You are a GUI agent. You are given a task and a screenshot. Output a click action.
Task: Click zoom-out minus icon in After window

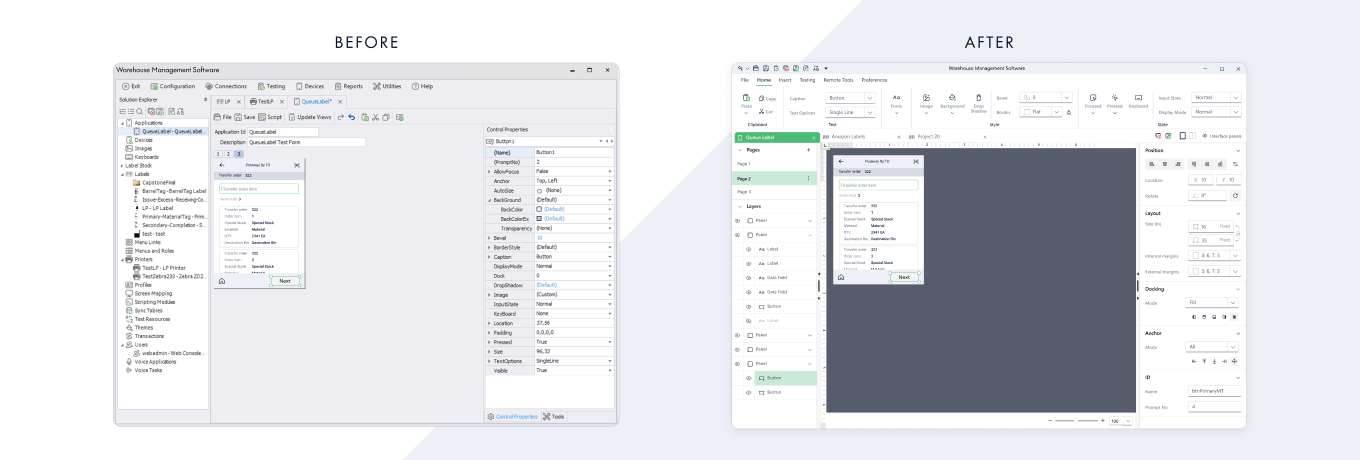click(x=1050, y=421)
